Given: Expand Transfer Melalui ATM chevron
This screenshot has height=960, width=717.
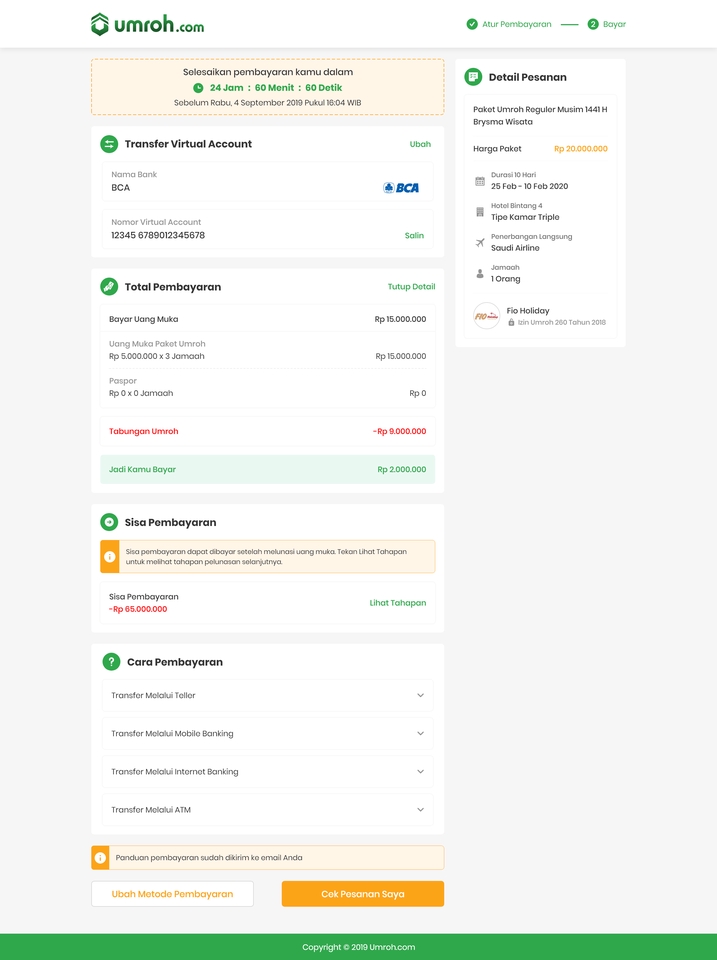Looking at the screenshot, I should click(421, 809).
